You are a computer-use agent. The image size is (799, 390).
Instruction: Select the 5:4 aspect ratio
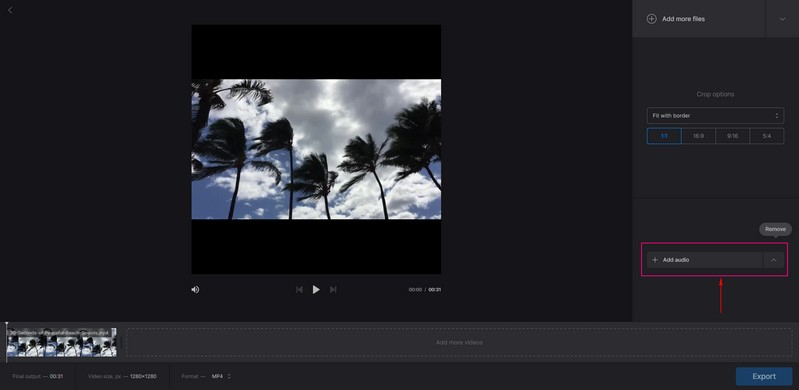pyautogui.click(x=766, y=136)
